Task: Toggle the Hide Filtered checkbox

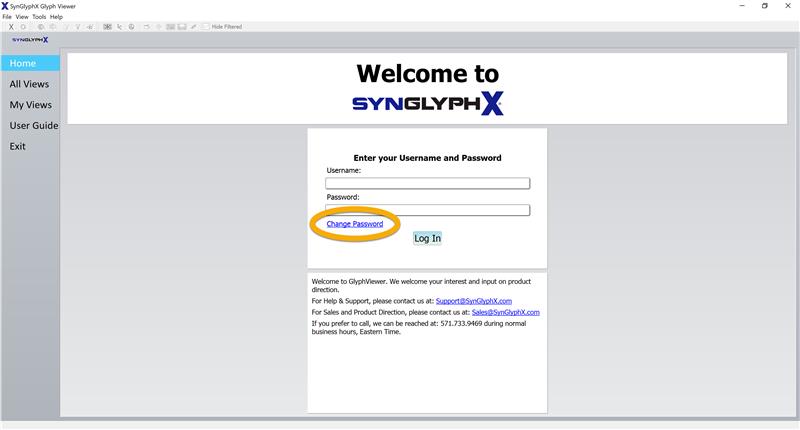Action: pos(206,27)
